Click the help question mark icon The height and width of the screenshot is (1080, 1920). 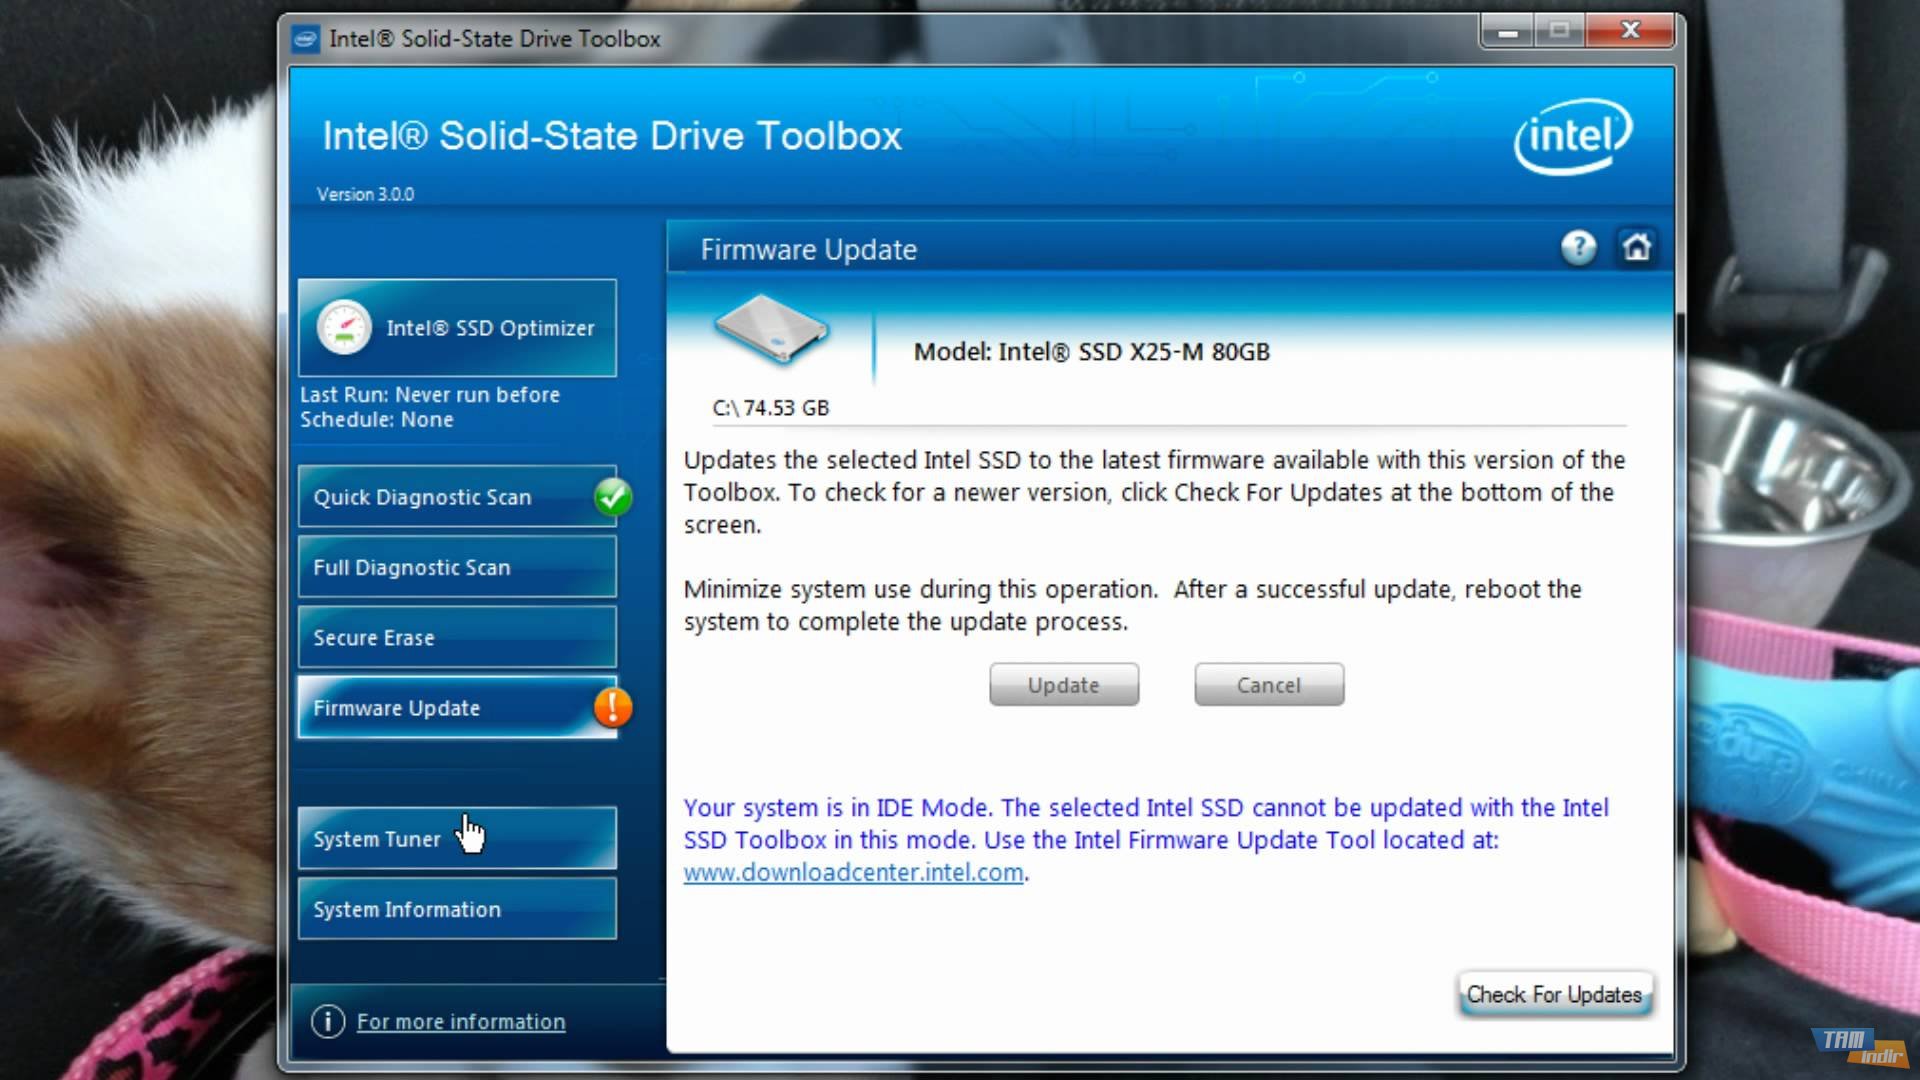(1578, 247)
